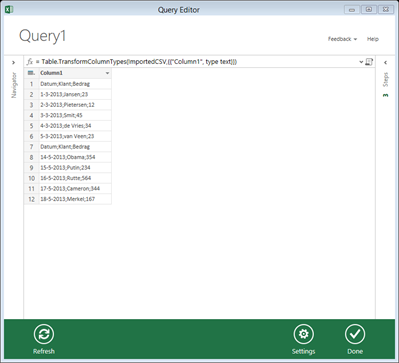
Task: Select cell "17-5-2013;Cameron;344"
Action: pyautogui.click(x=75, y=188)
